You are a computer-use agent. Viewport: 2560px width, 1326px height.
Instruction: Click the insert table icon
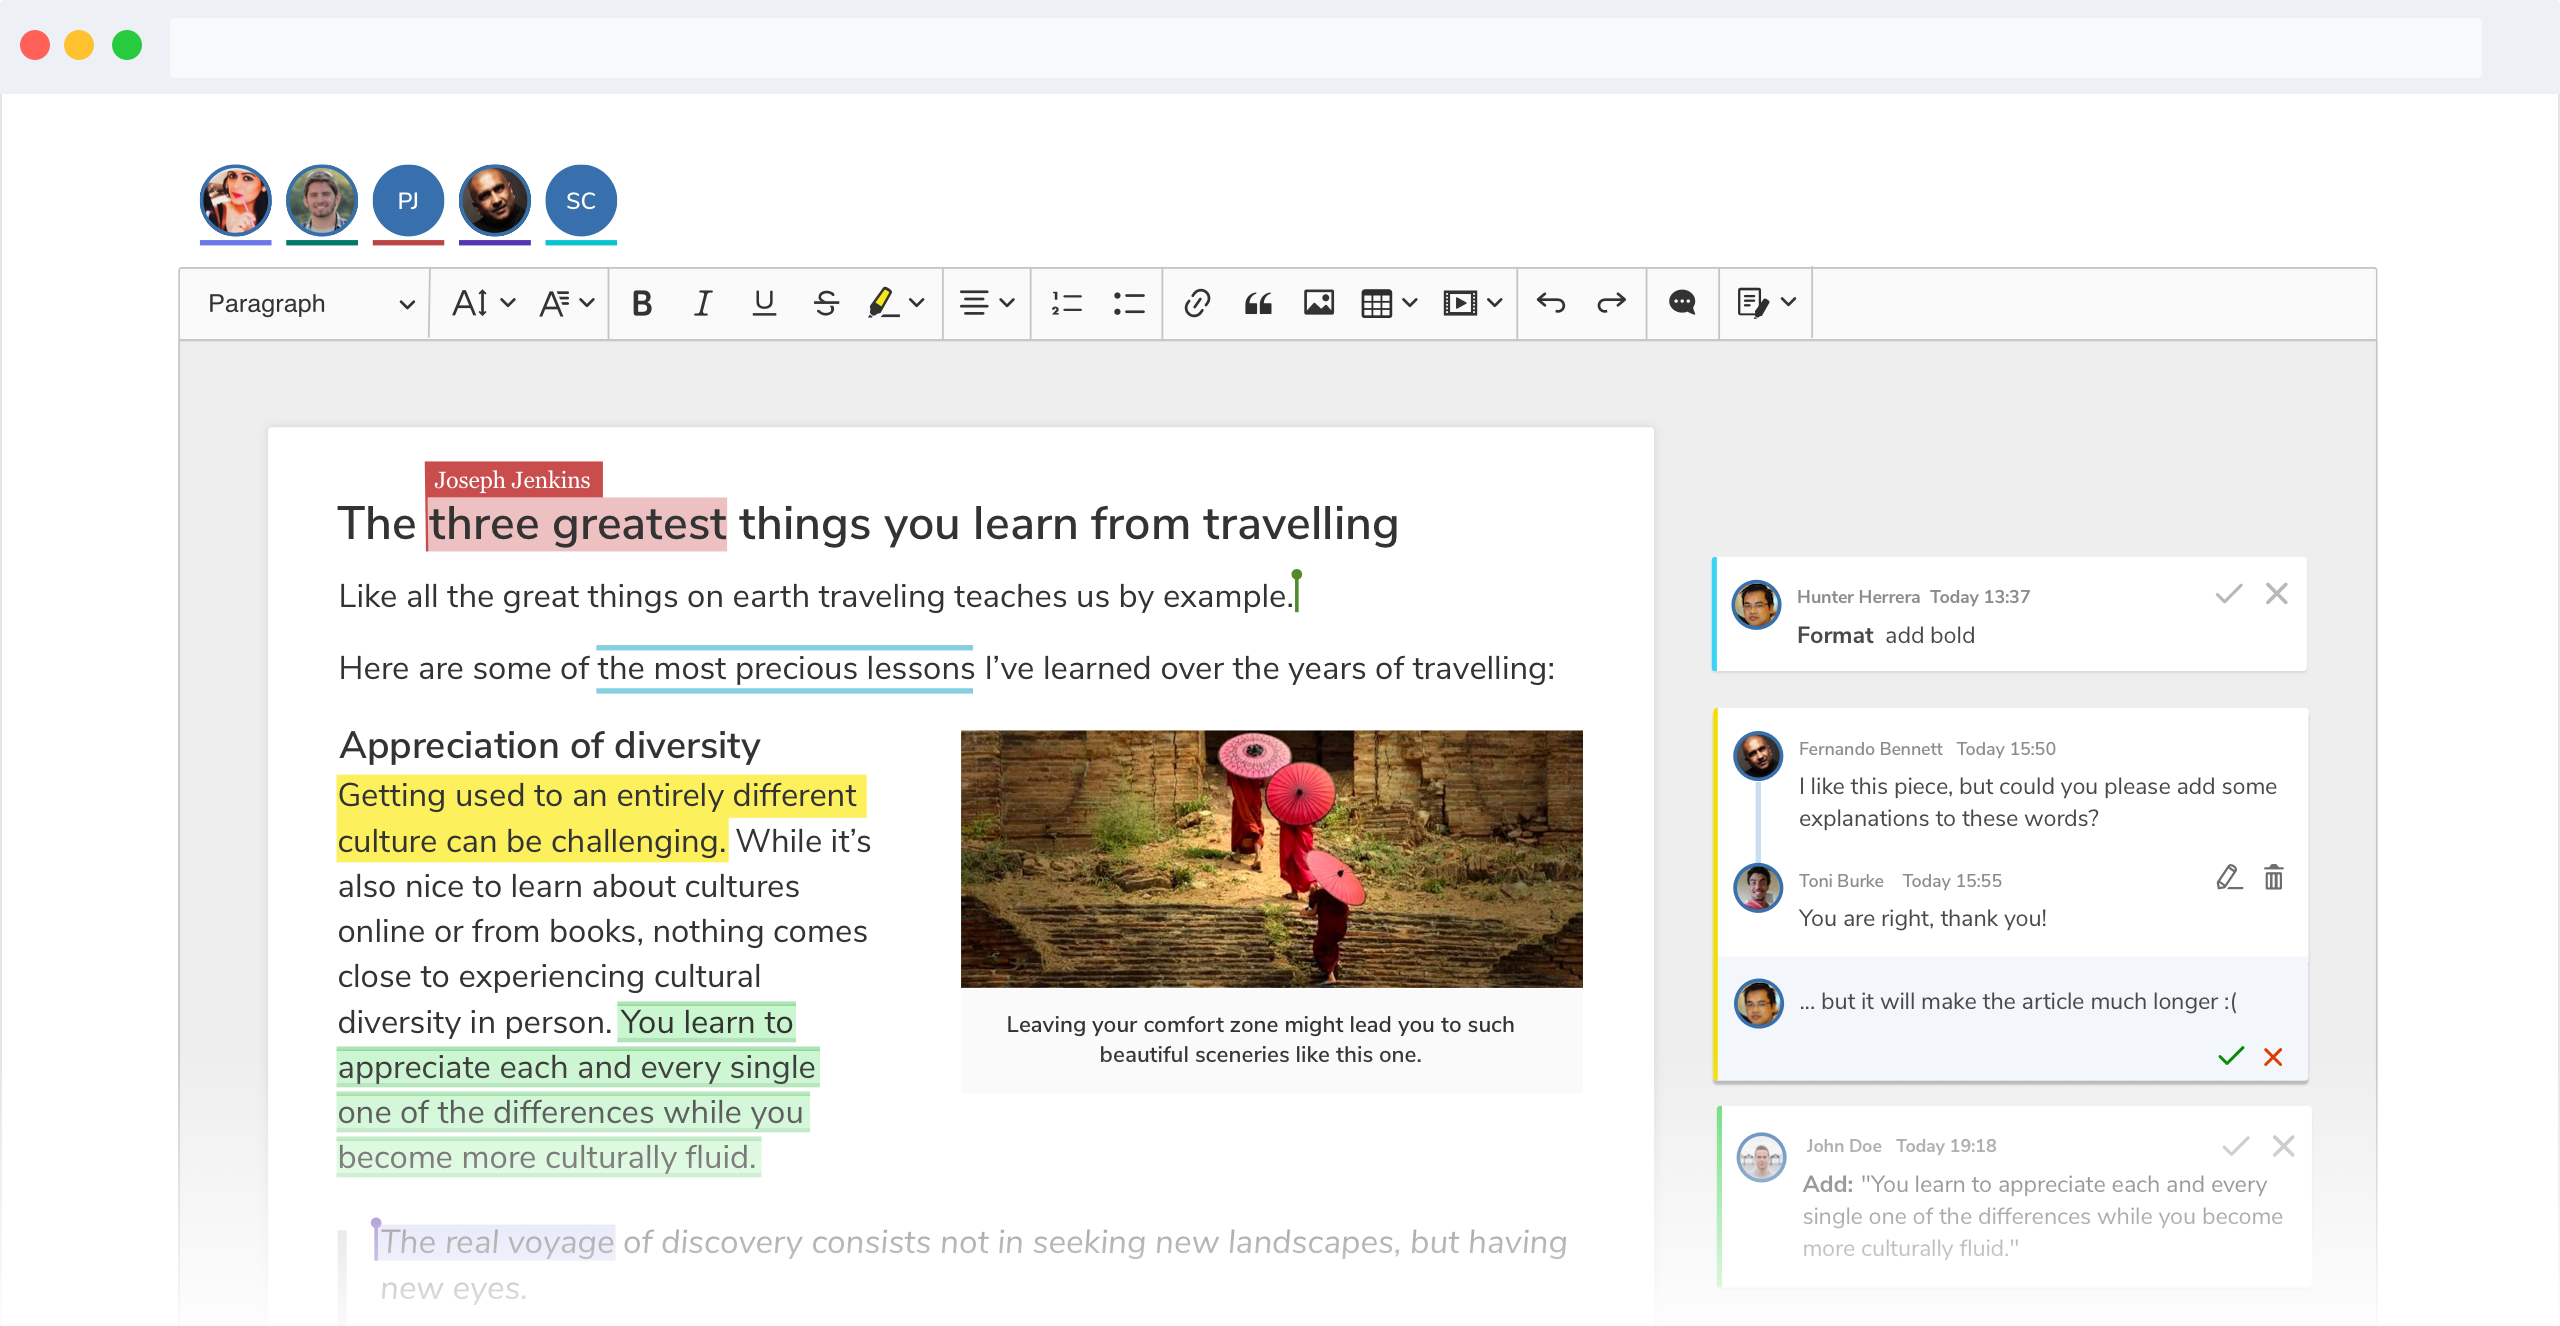pos(1376,303)
